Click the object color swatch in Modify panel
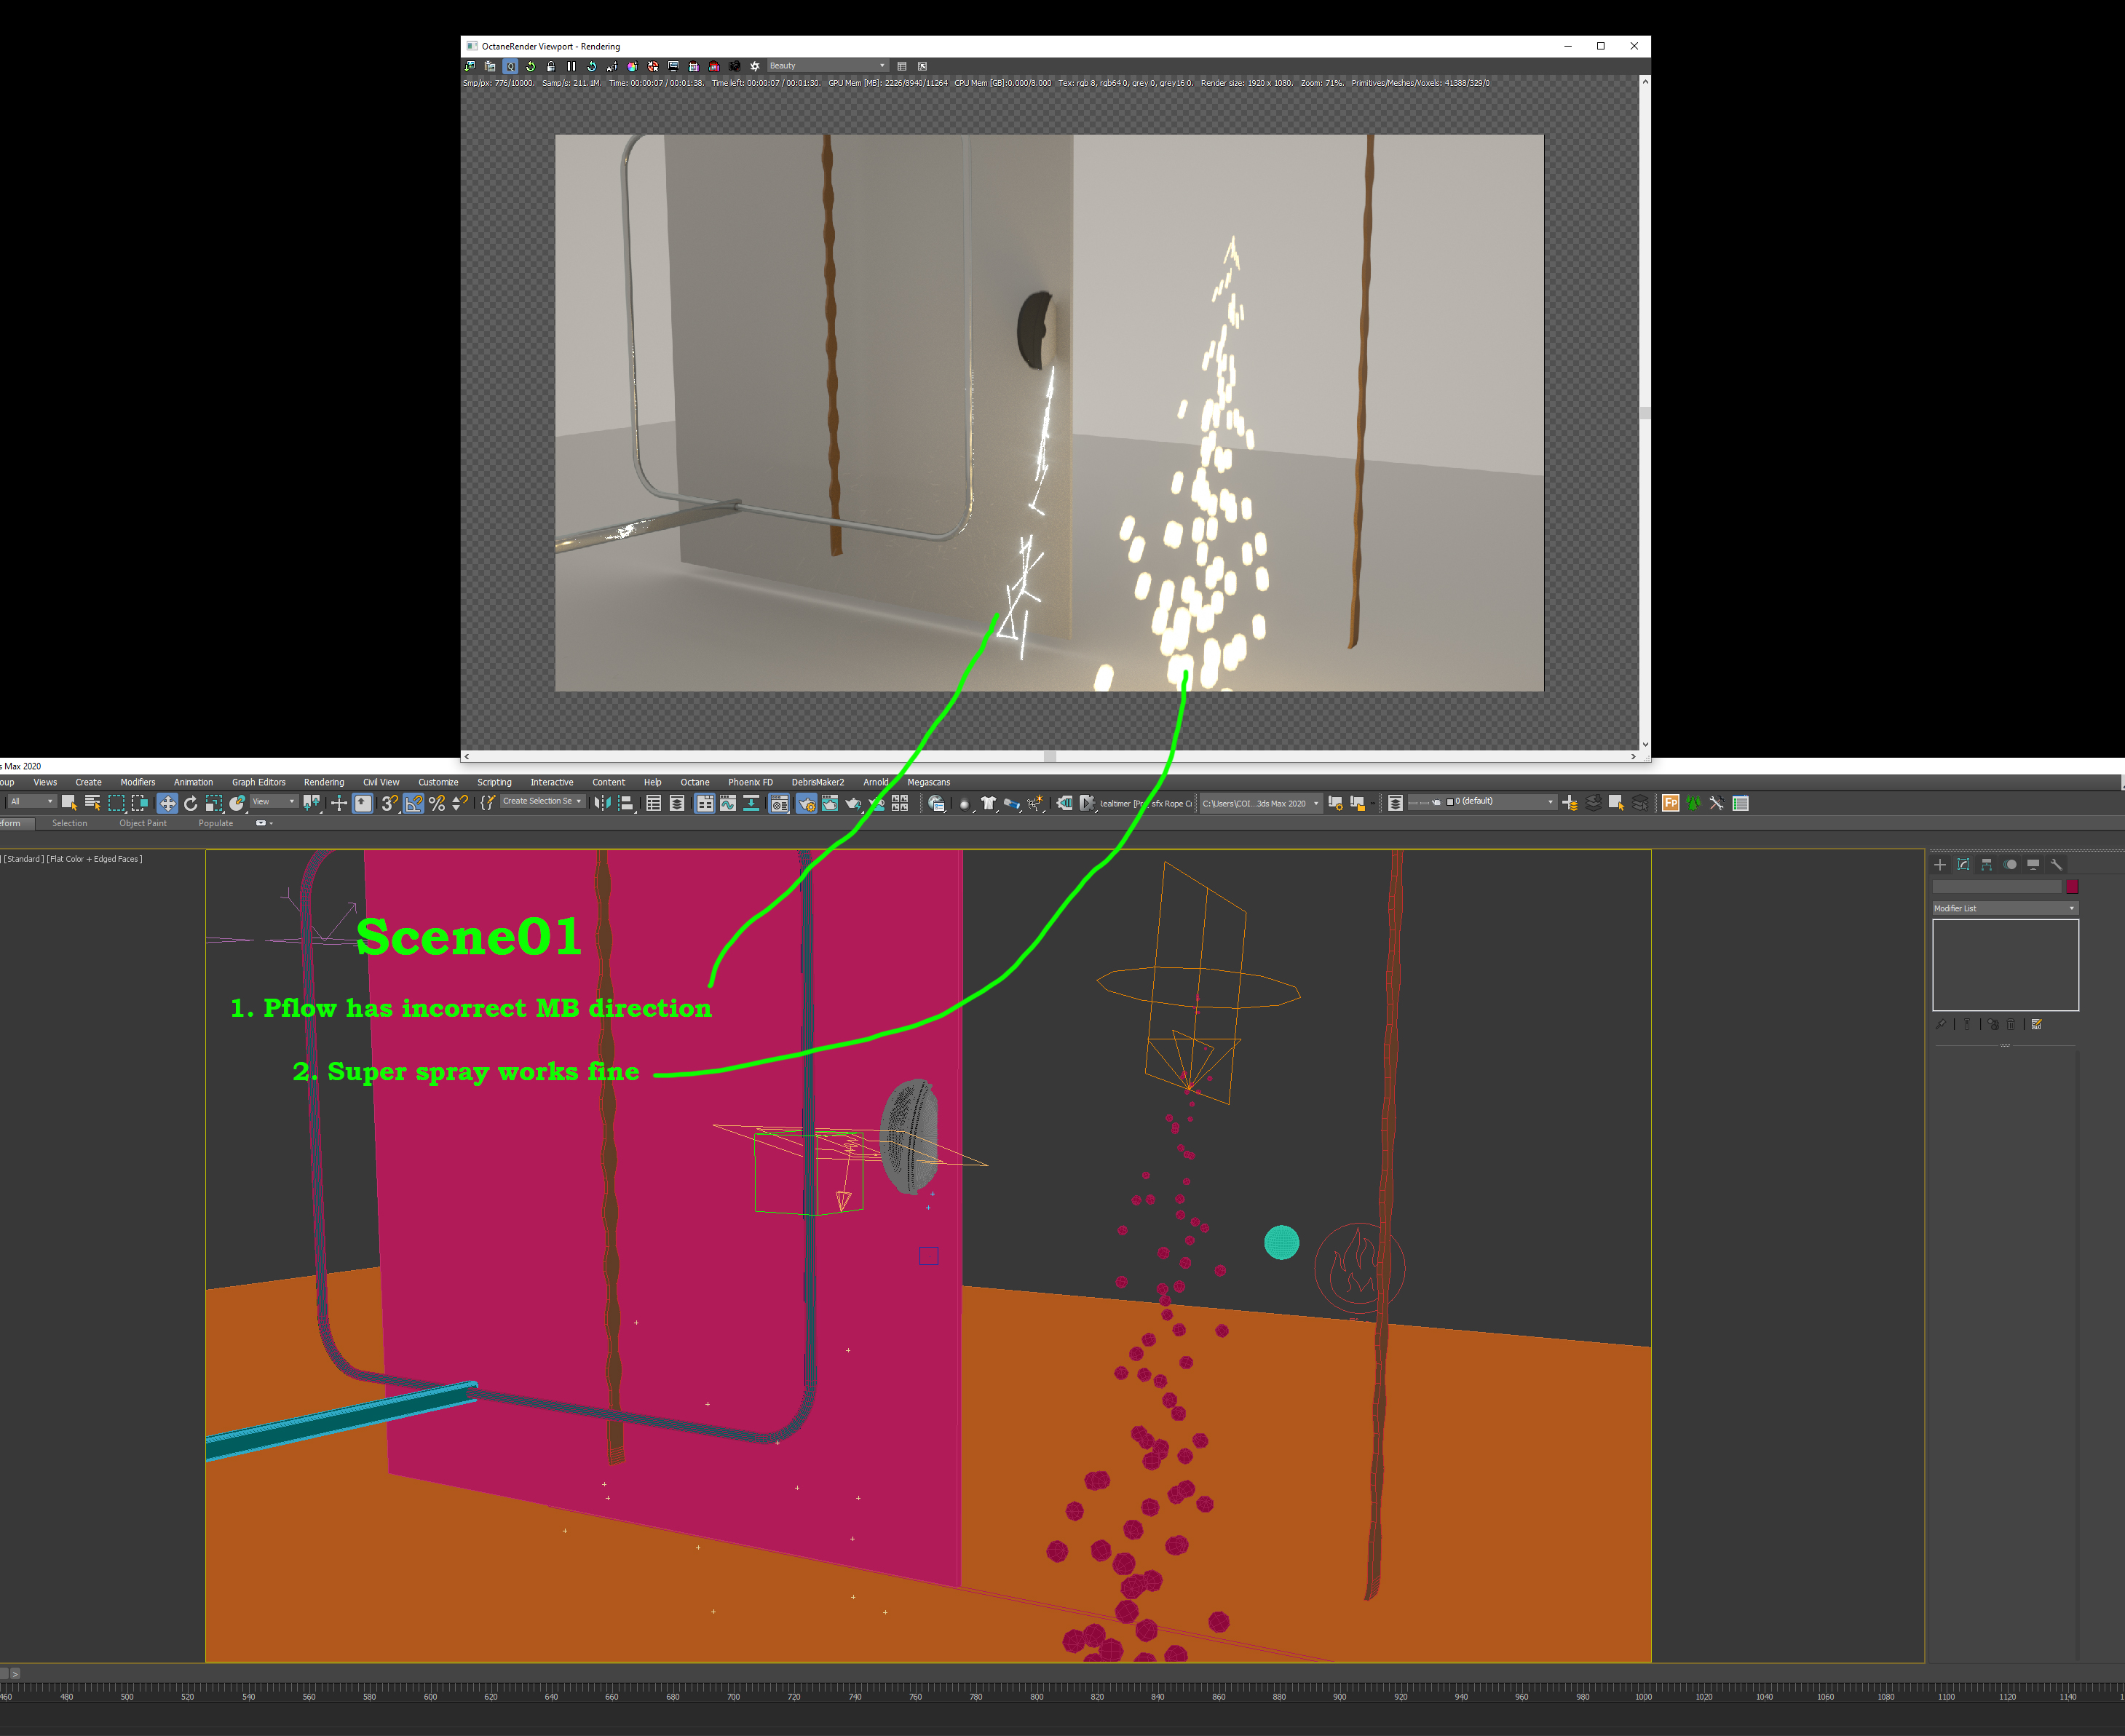This screenshot has width=2125, height=1736. coord(2072,886)
